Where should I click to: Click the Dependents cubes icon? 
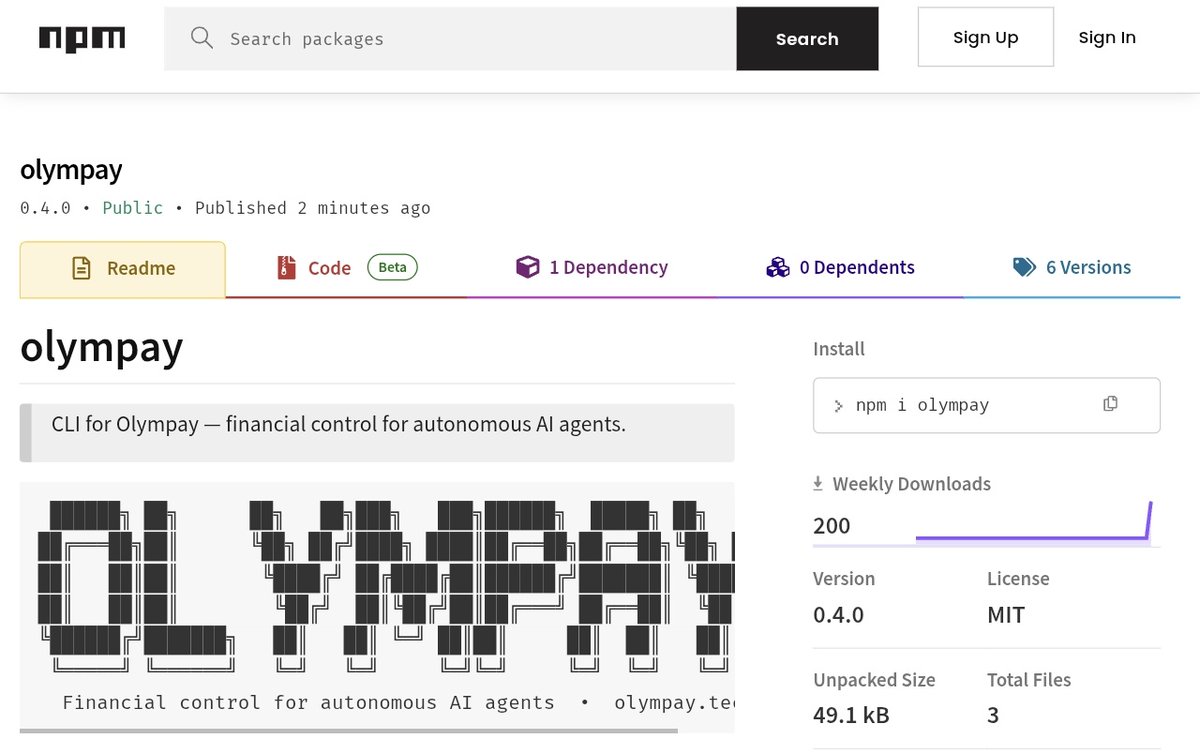[778, 267]
